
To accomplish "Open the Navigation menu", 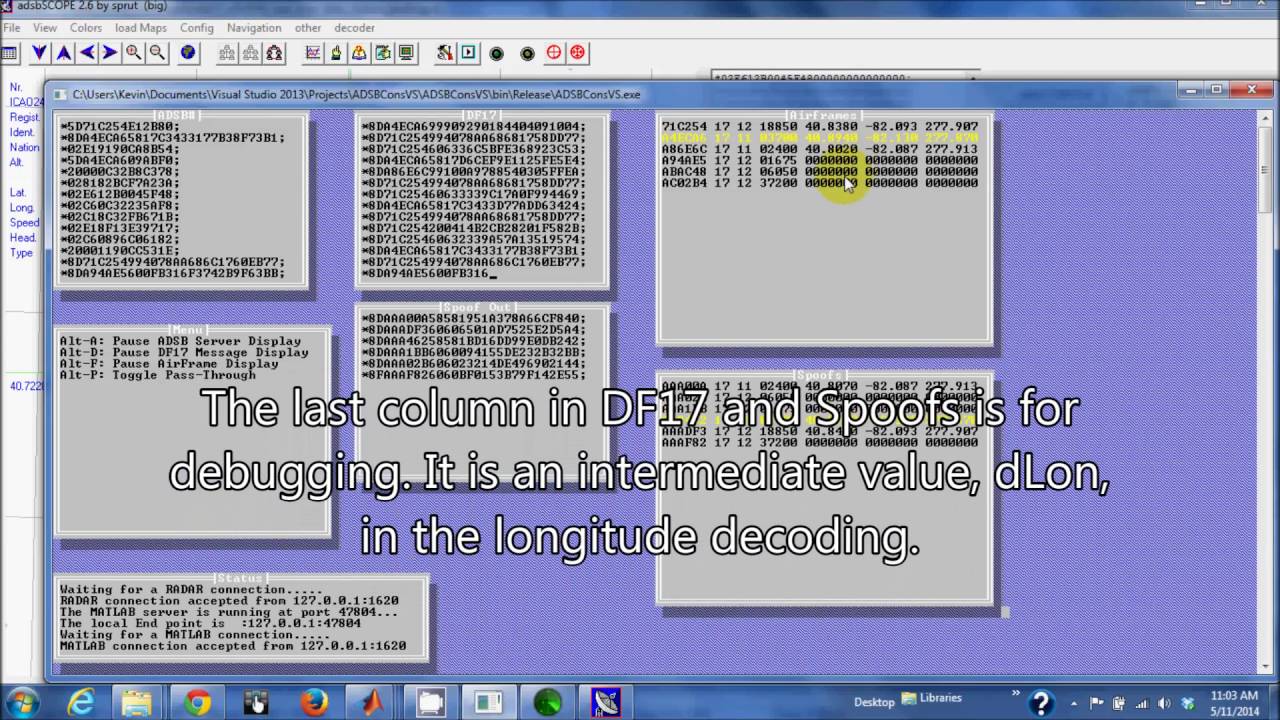I will pyautogui.click(x=254, y=28).
